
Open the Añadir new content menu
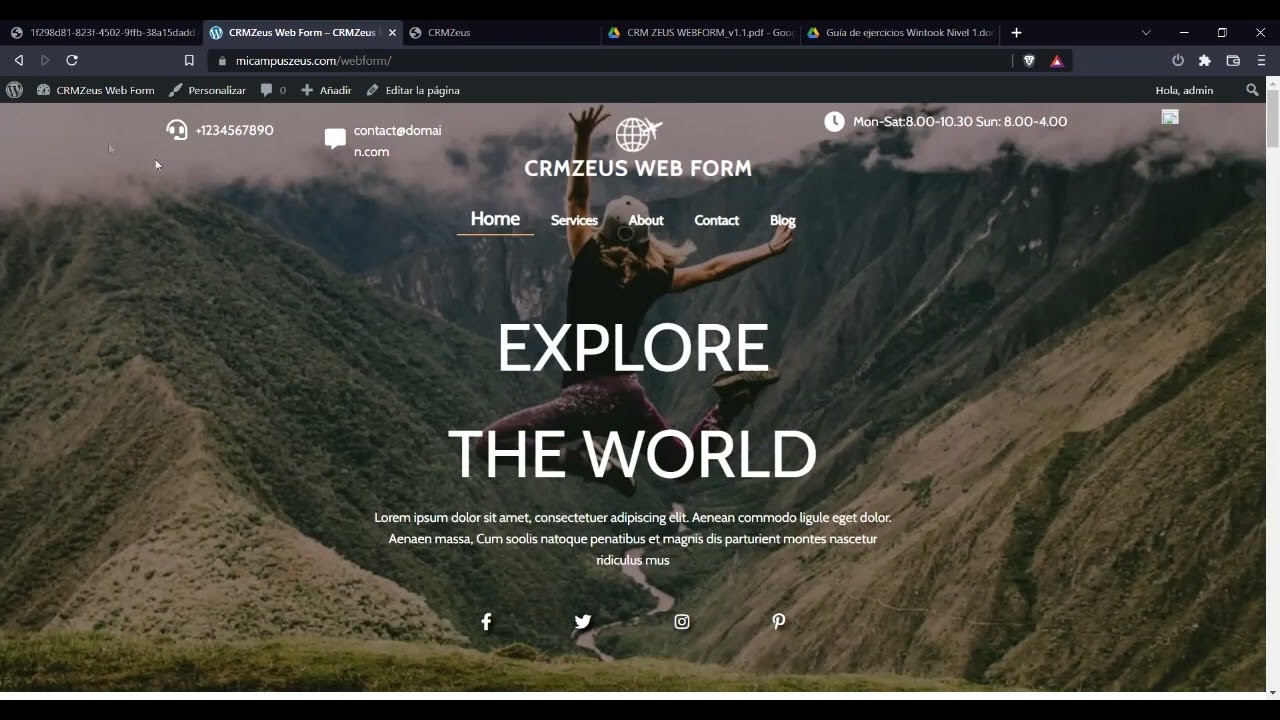pos(326,90)
